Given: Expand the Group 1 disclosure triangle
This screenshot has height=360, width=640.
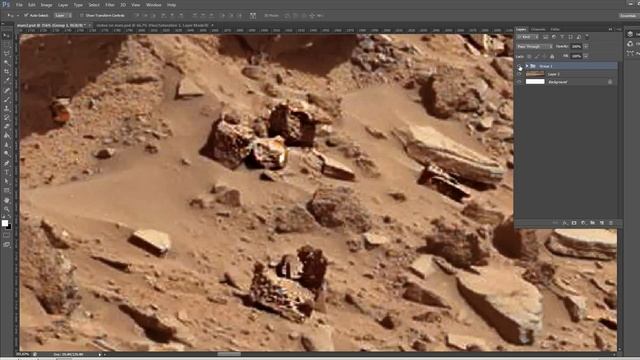Looking at the screenshot, I should (x=527, y=66).
